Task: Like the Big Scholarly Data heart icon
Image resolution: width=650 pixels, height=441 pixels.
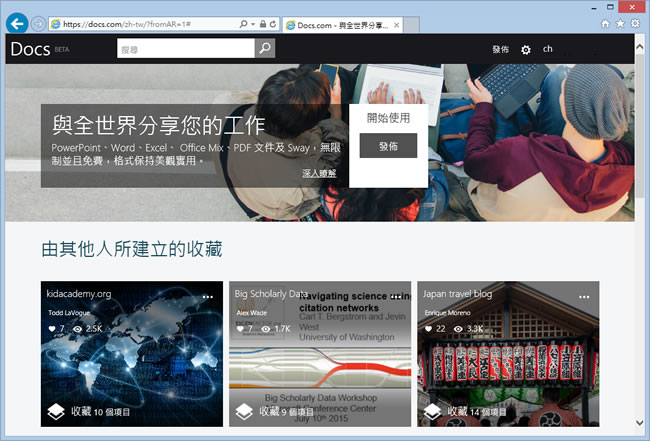Action: [x=238, y=328]
